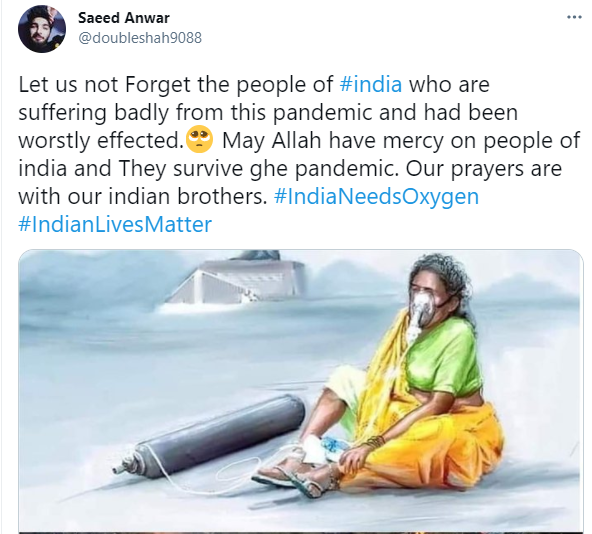The image size is (592, 534).
Task: Open the three-dot more options menu
Action: 574,17
